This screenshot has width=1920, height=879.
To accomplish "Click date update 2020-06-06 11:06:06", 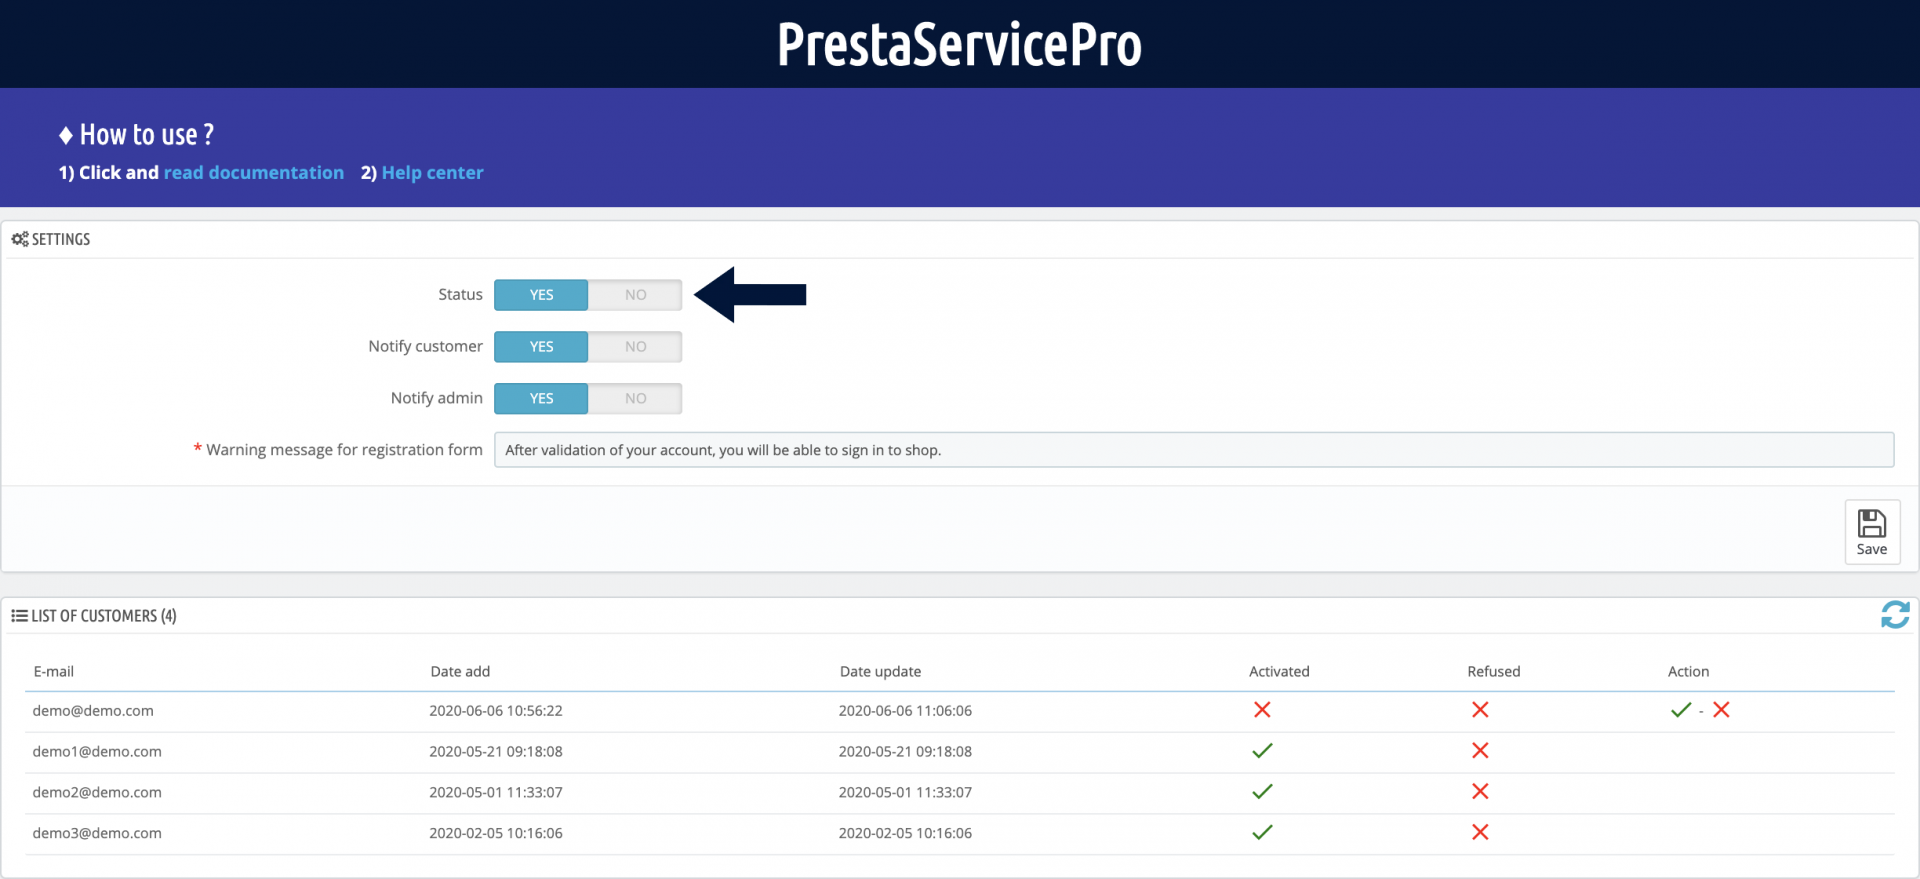I will 905,711.
